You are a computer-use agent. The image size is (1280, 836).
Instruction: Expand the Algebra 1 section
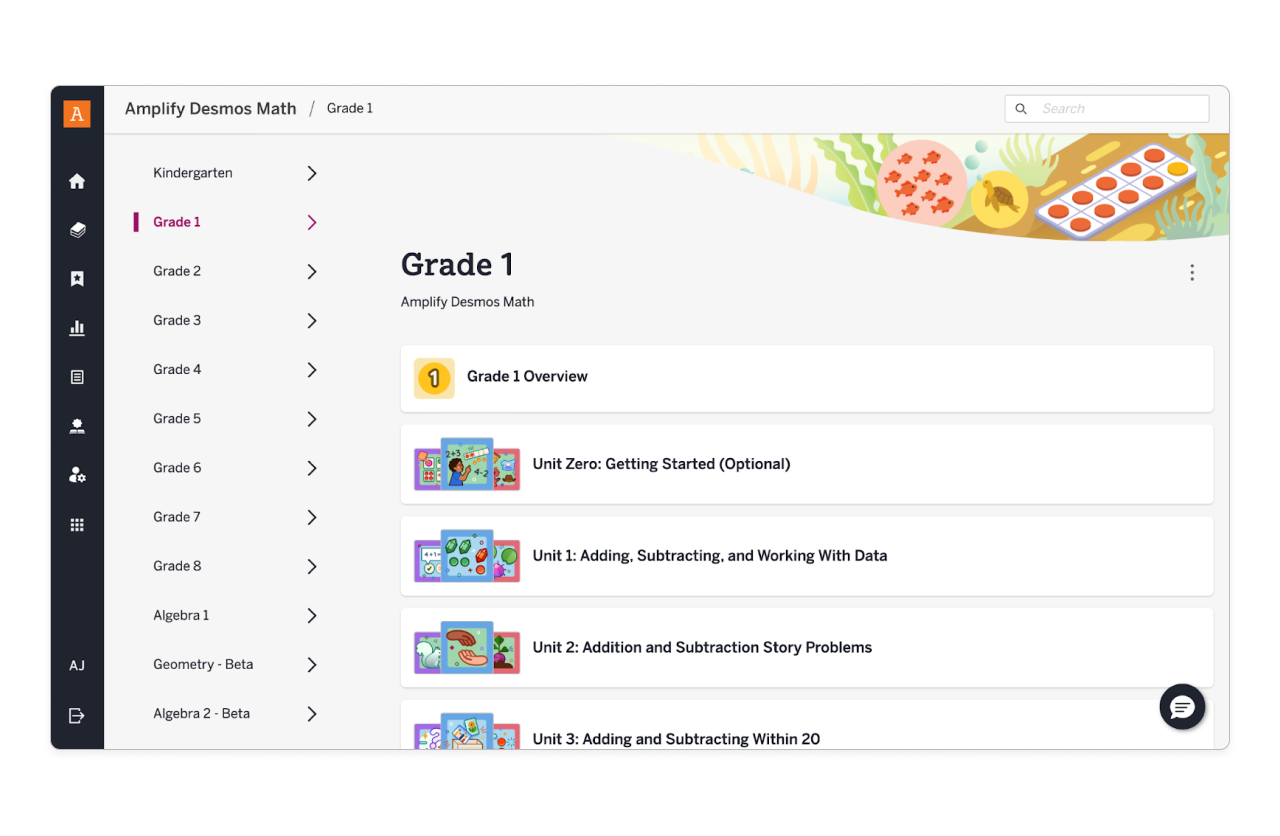coord(311,615)
